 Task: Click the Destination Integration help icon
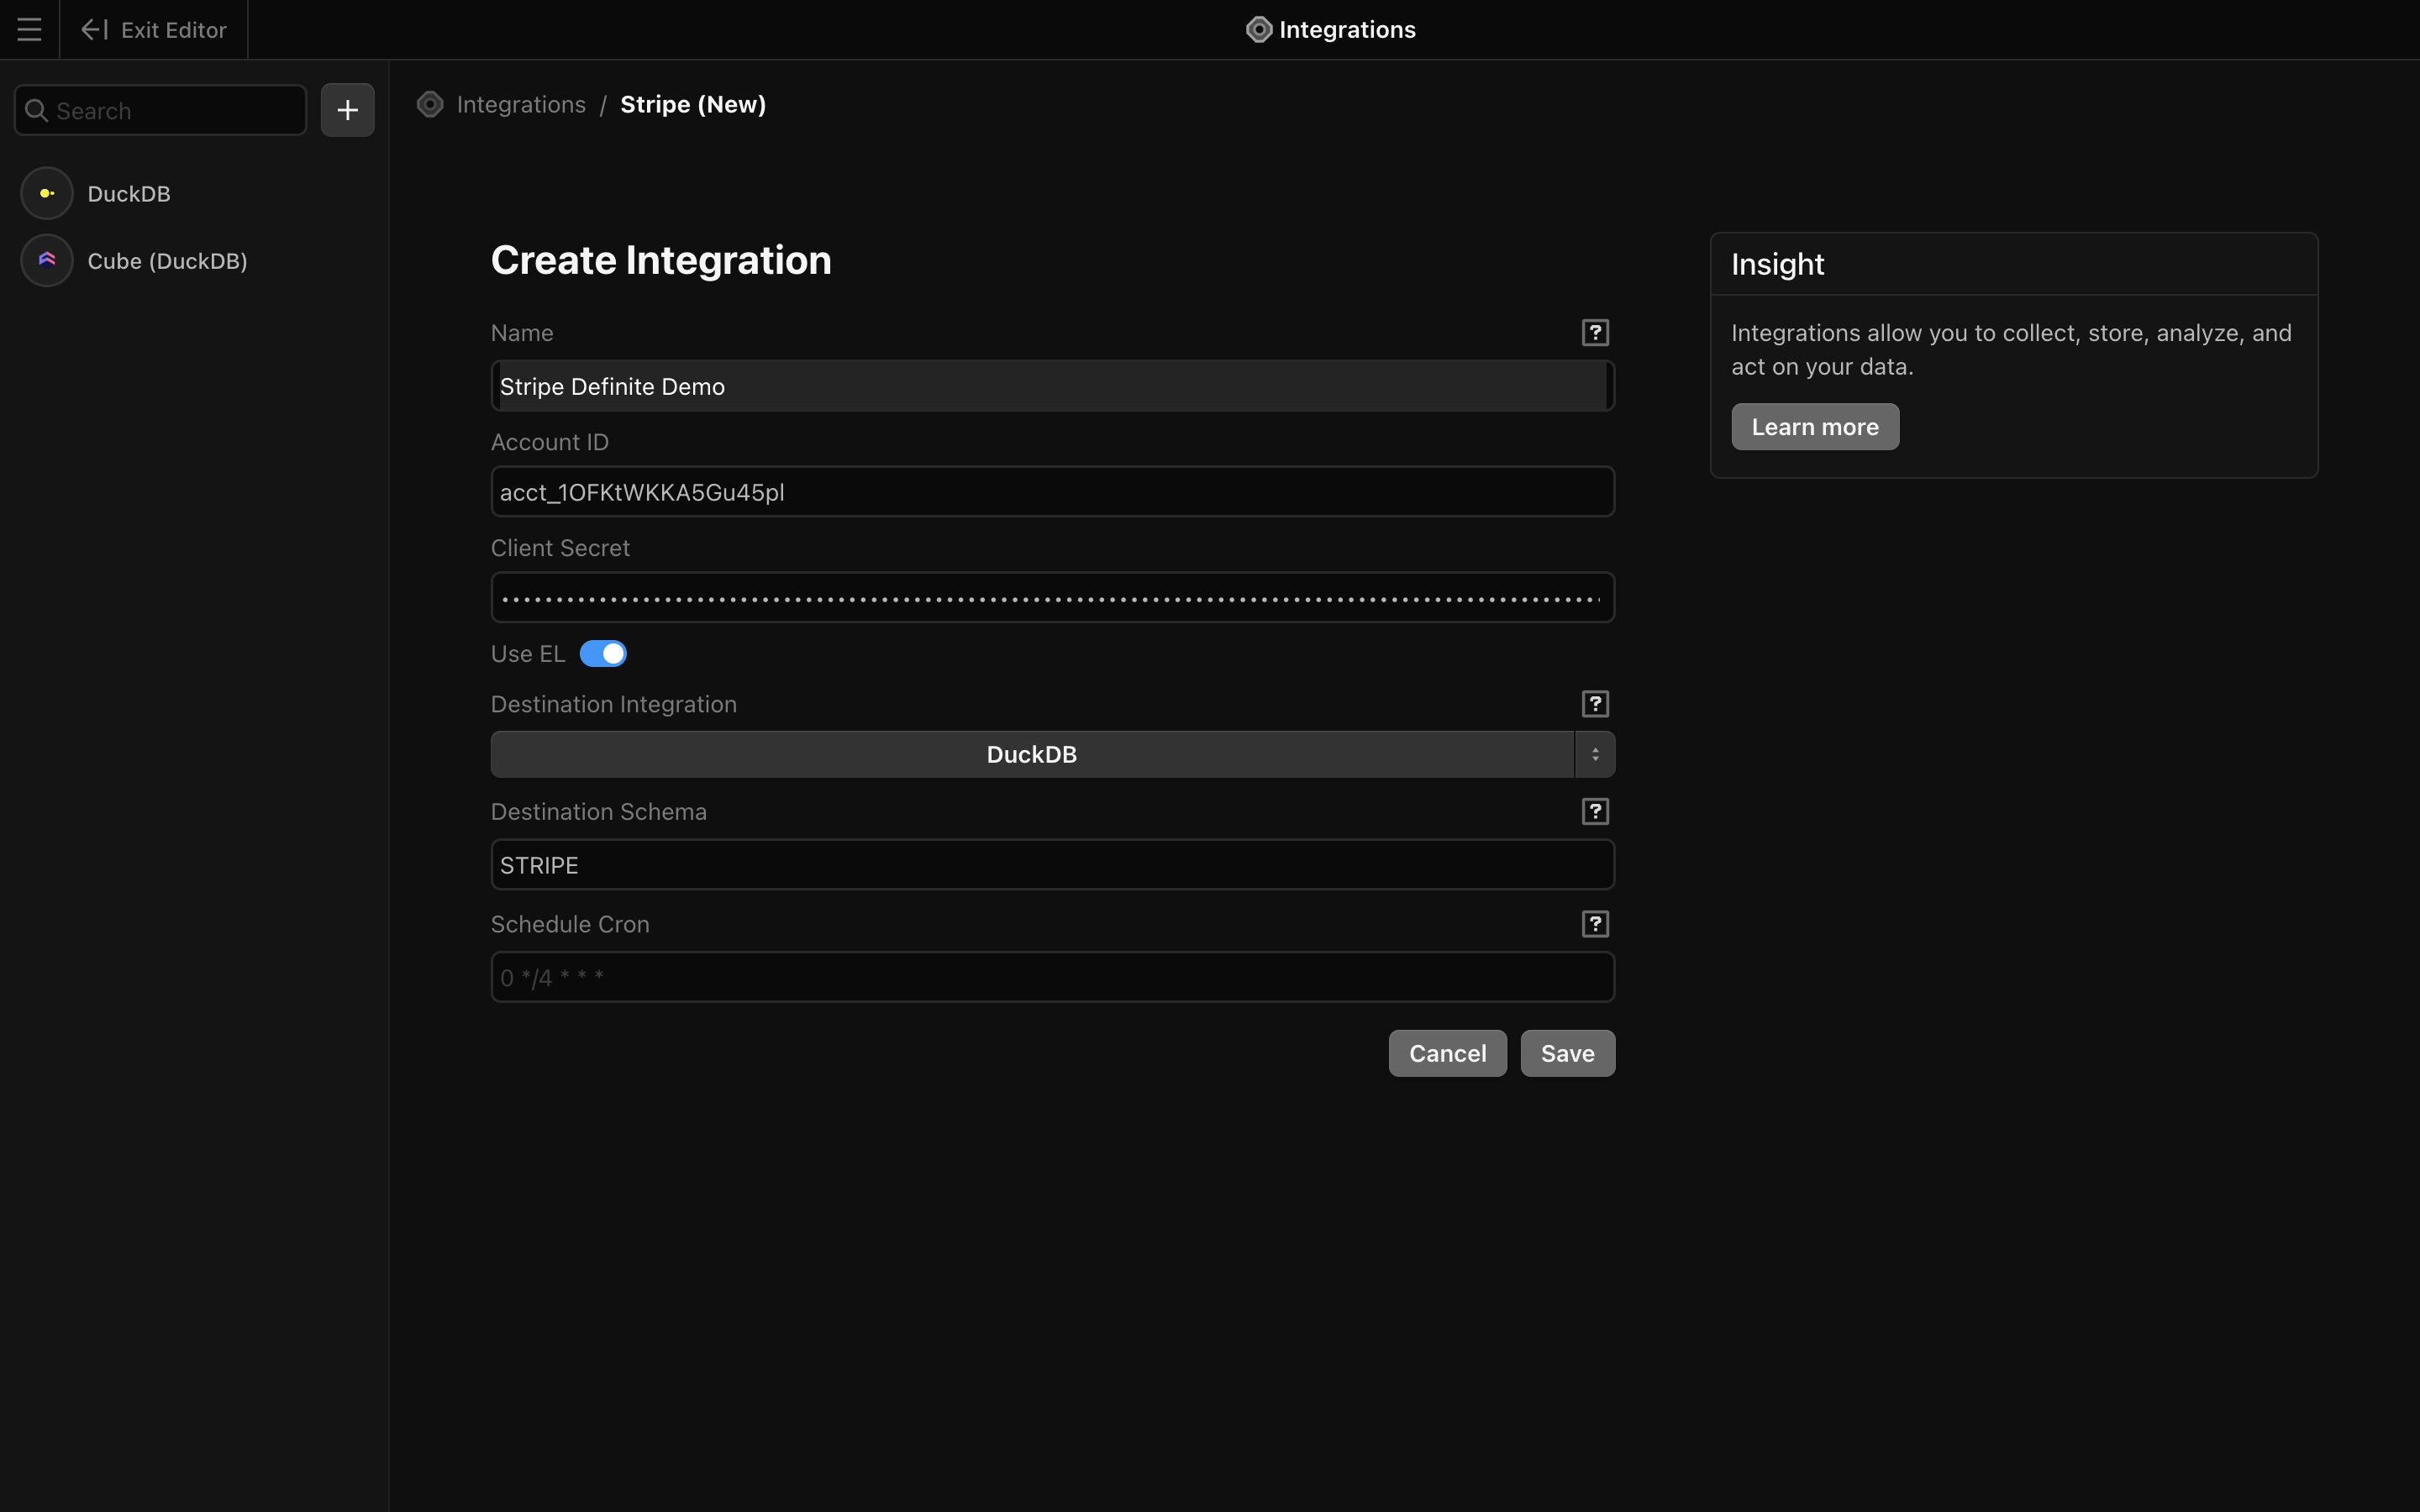pyautogui.click(x=1595, y=704)
